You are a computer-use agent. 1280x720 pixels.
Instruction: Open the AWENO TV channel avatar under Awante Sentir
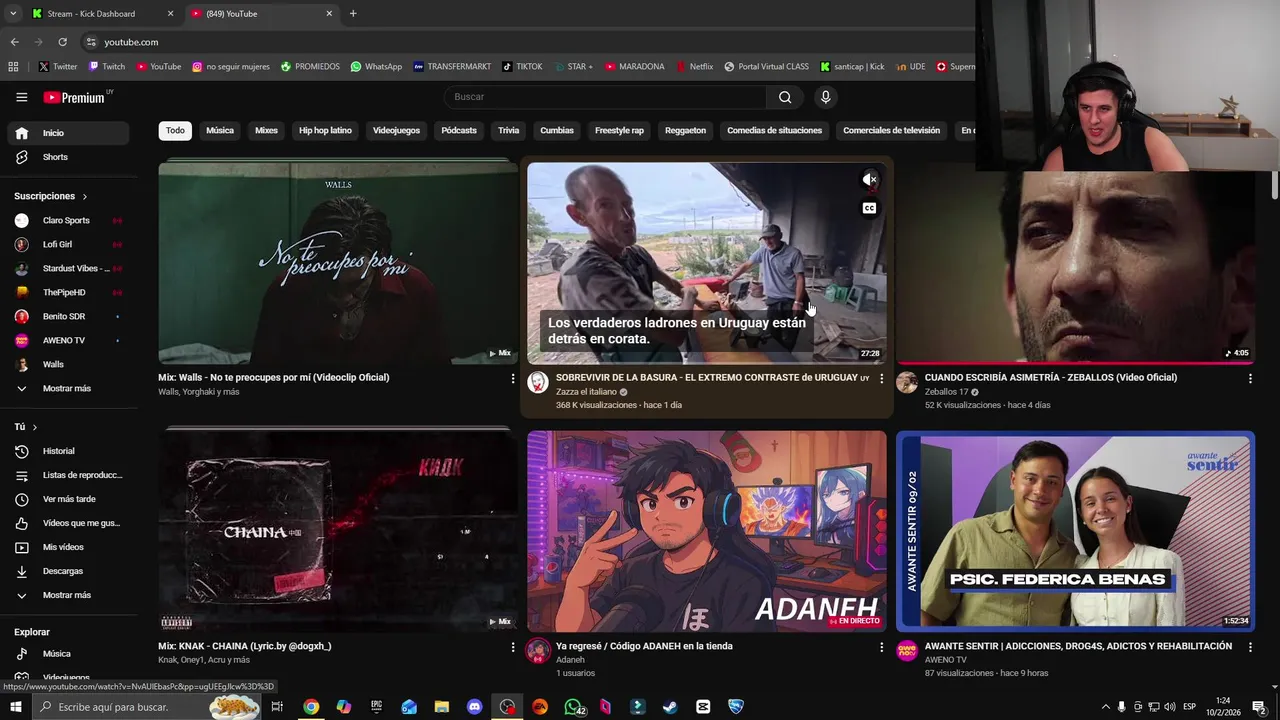point(907,651)
